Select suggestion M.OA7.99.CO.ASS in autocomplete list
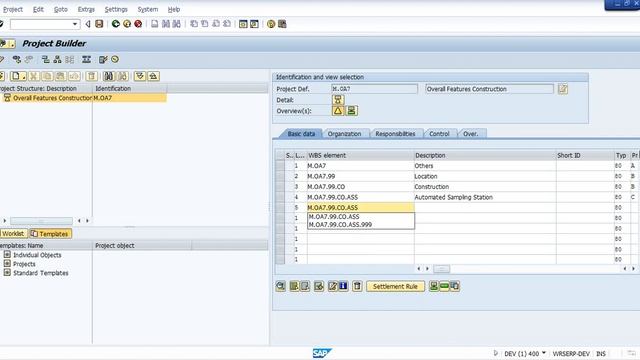The height and width of the screenshot is (360, 640). point(361,217)
